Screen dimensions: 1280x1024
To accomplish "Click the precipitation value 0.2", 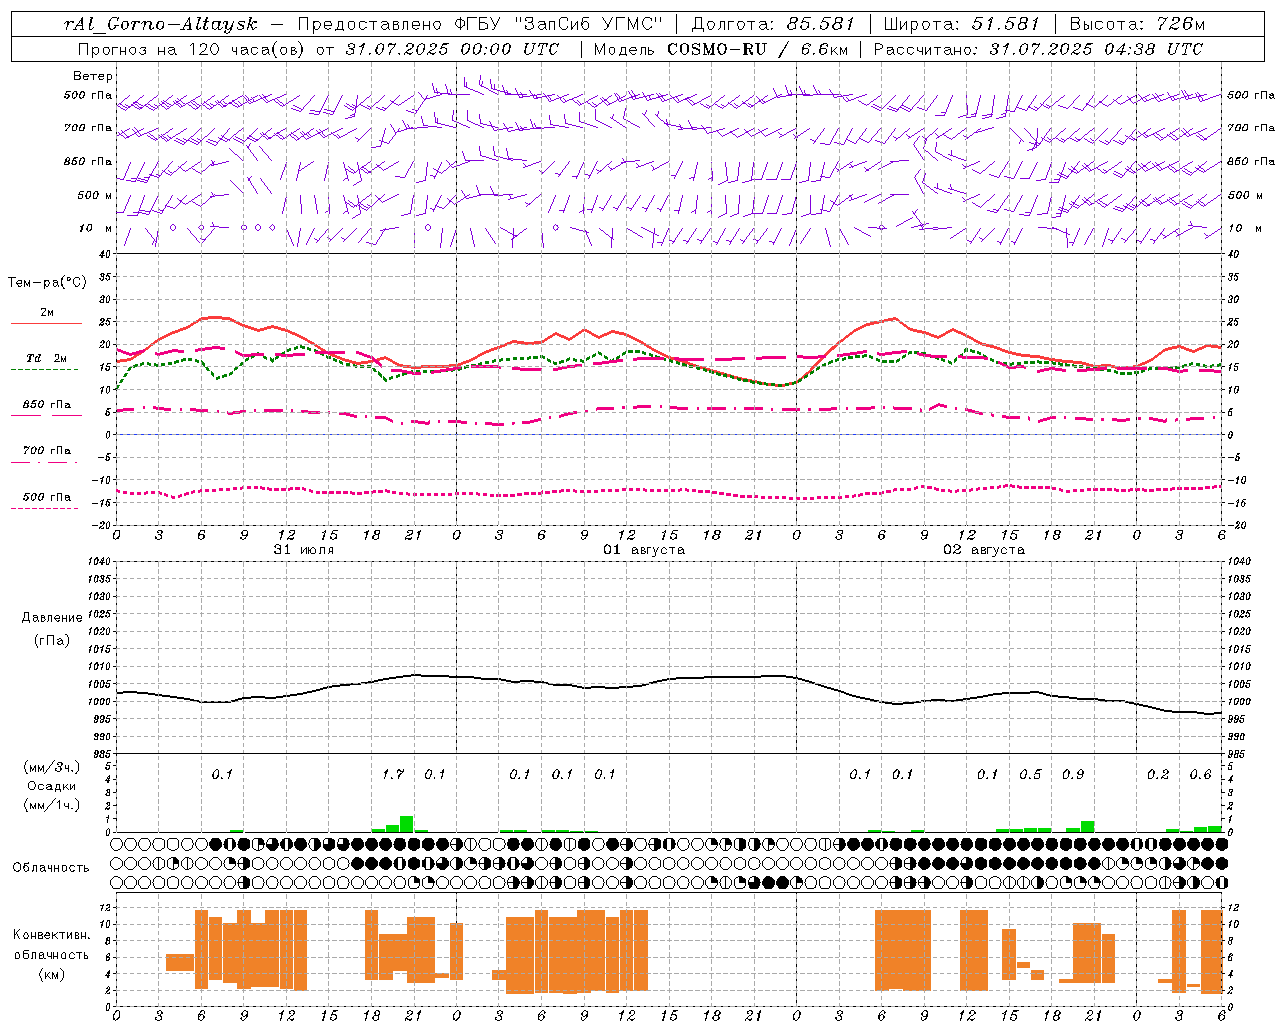I will (1158, 774).
